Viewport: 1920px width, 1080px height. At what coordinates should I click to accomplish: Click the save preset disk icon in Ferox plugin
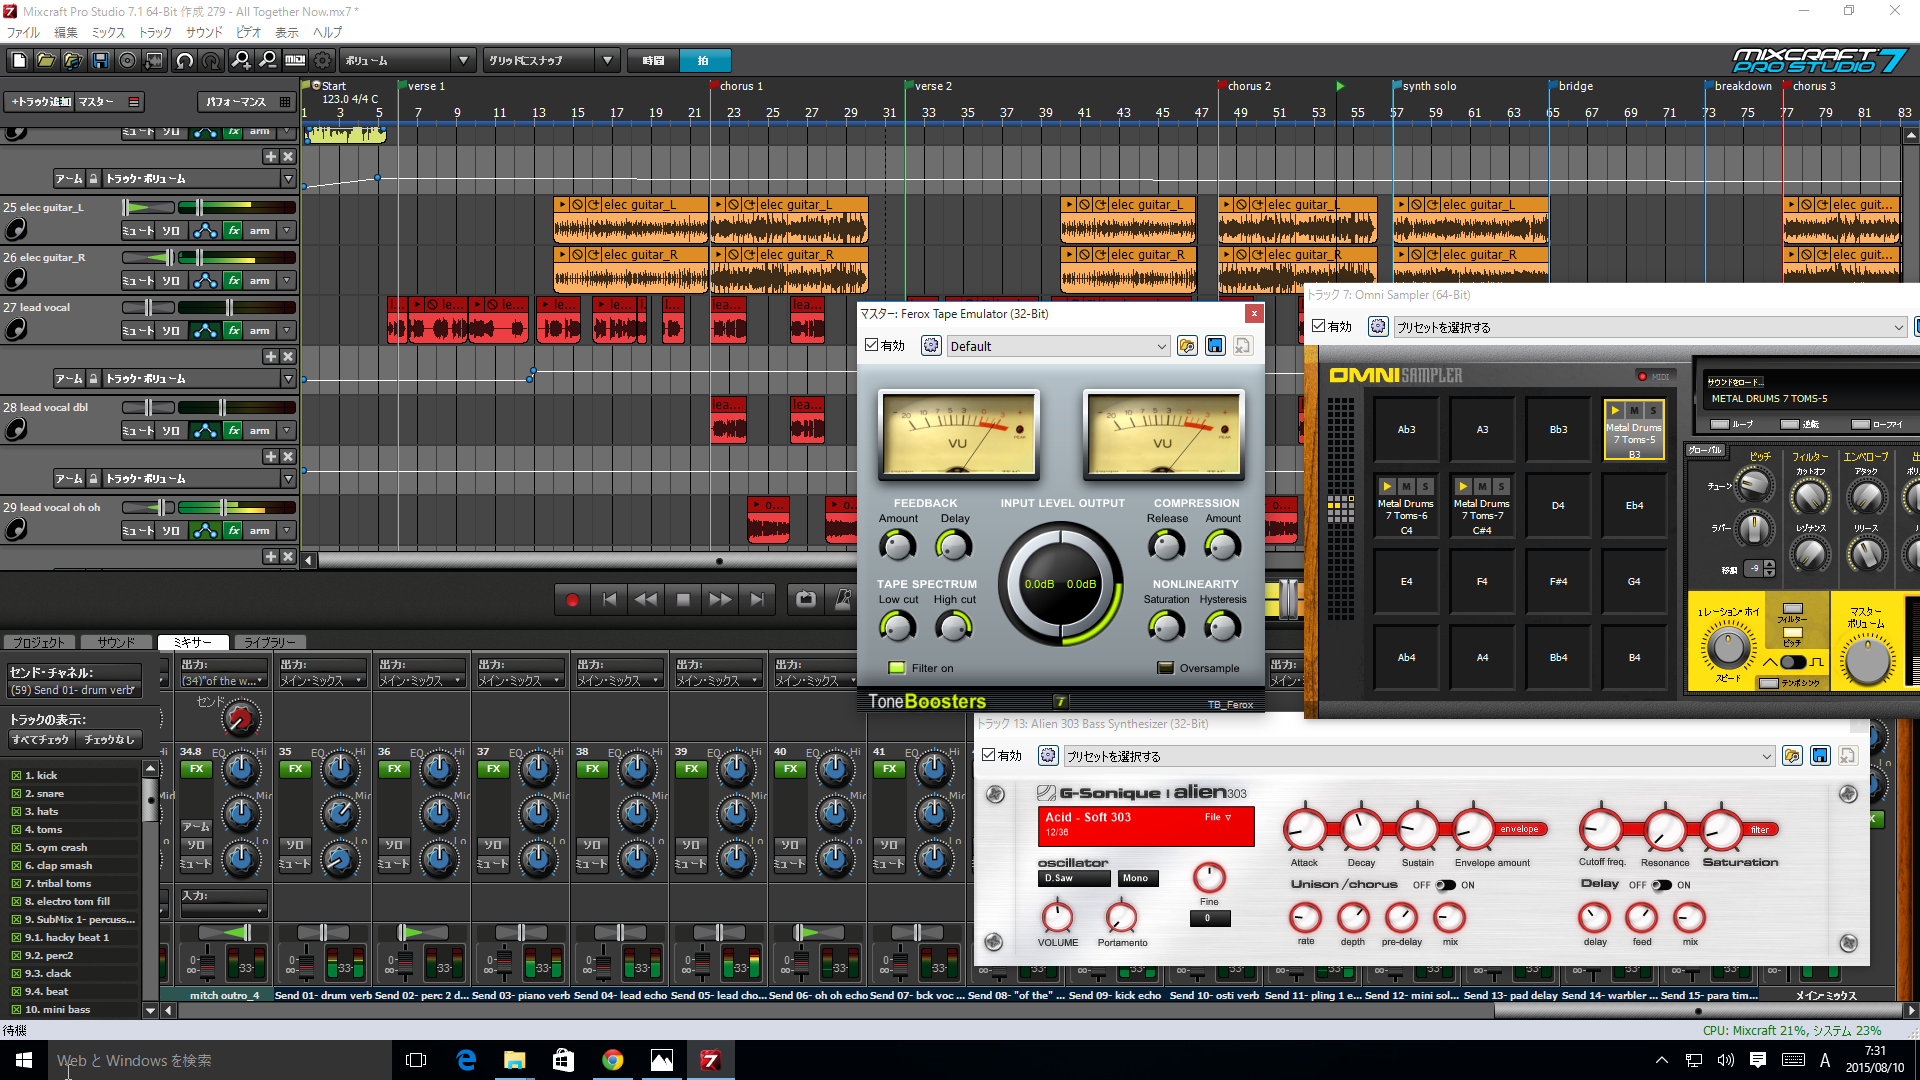[1215, 345]
